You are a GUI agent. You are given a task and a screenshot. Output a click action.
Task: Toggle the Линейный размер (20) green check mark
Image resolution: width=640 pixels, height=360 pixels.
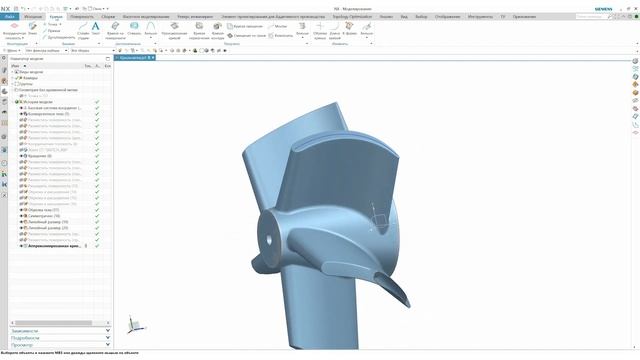pos(97,228)
